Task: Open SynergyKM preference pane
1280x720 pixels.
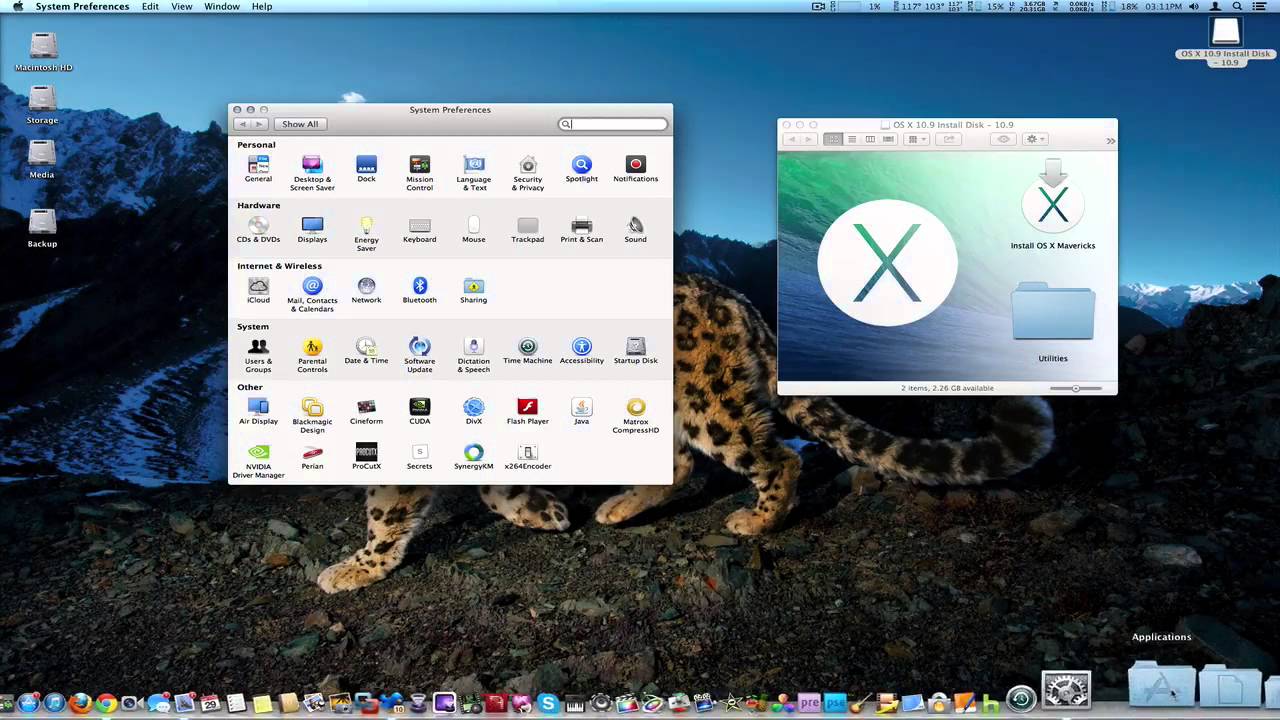Action: tap(474, 455)
